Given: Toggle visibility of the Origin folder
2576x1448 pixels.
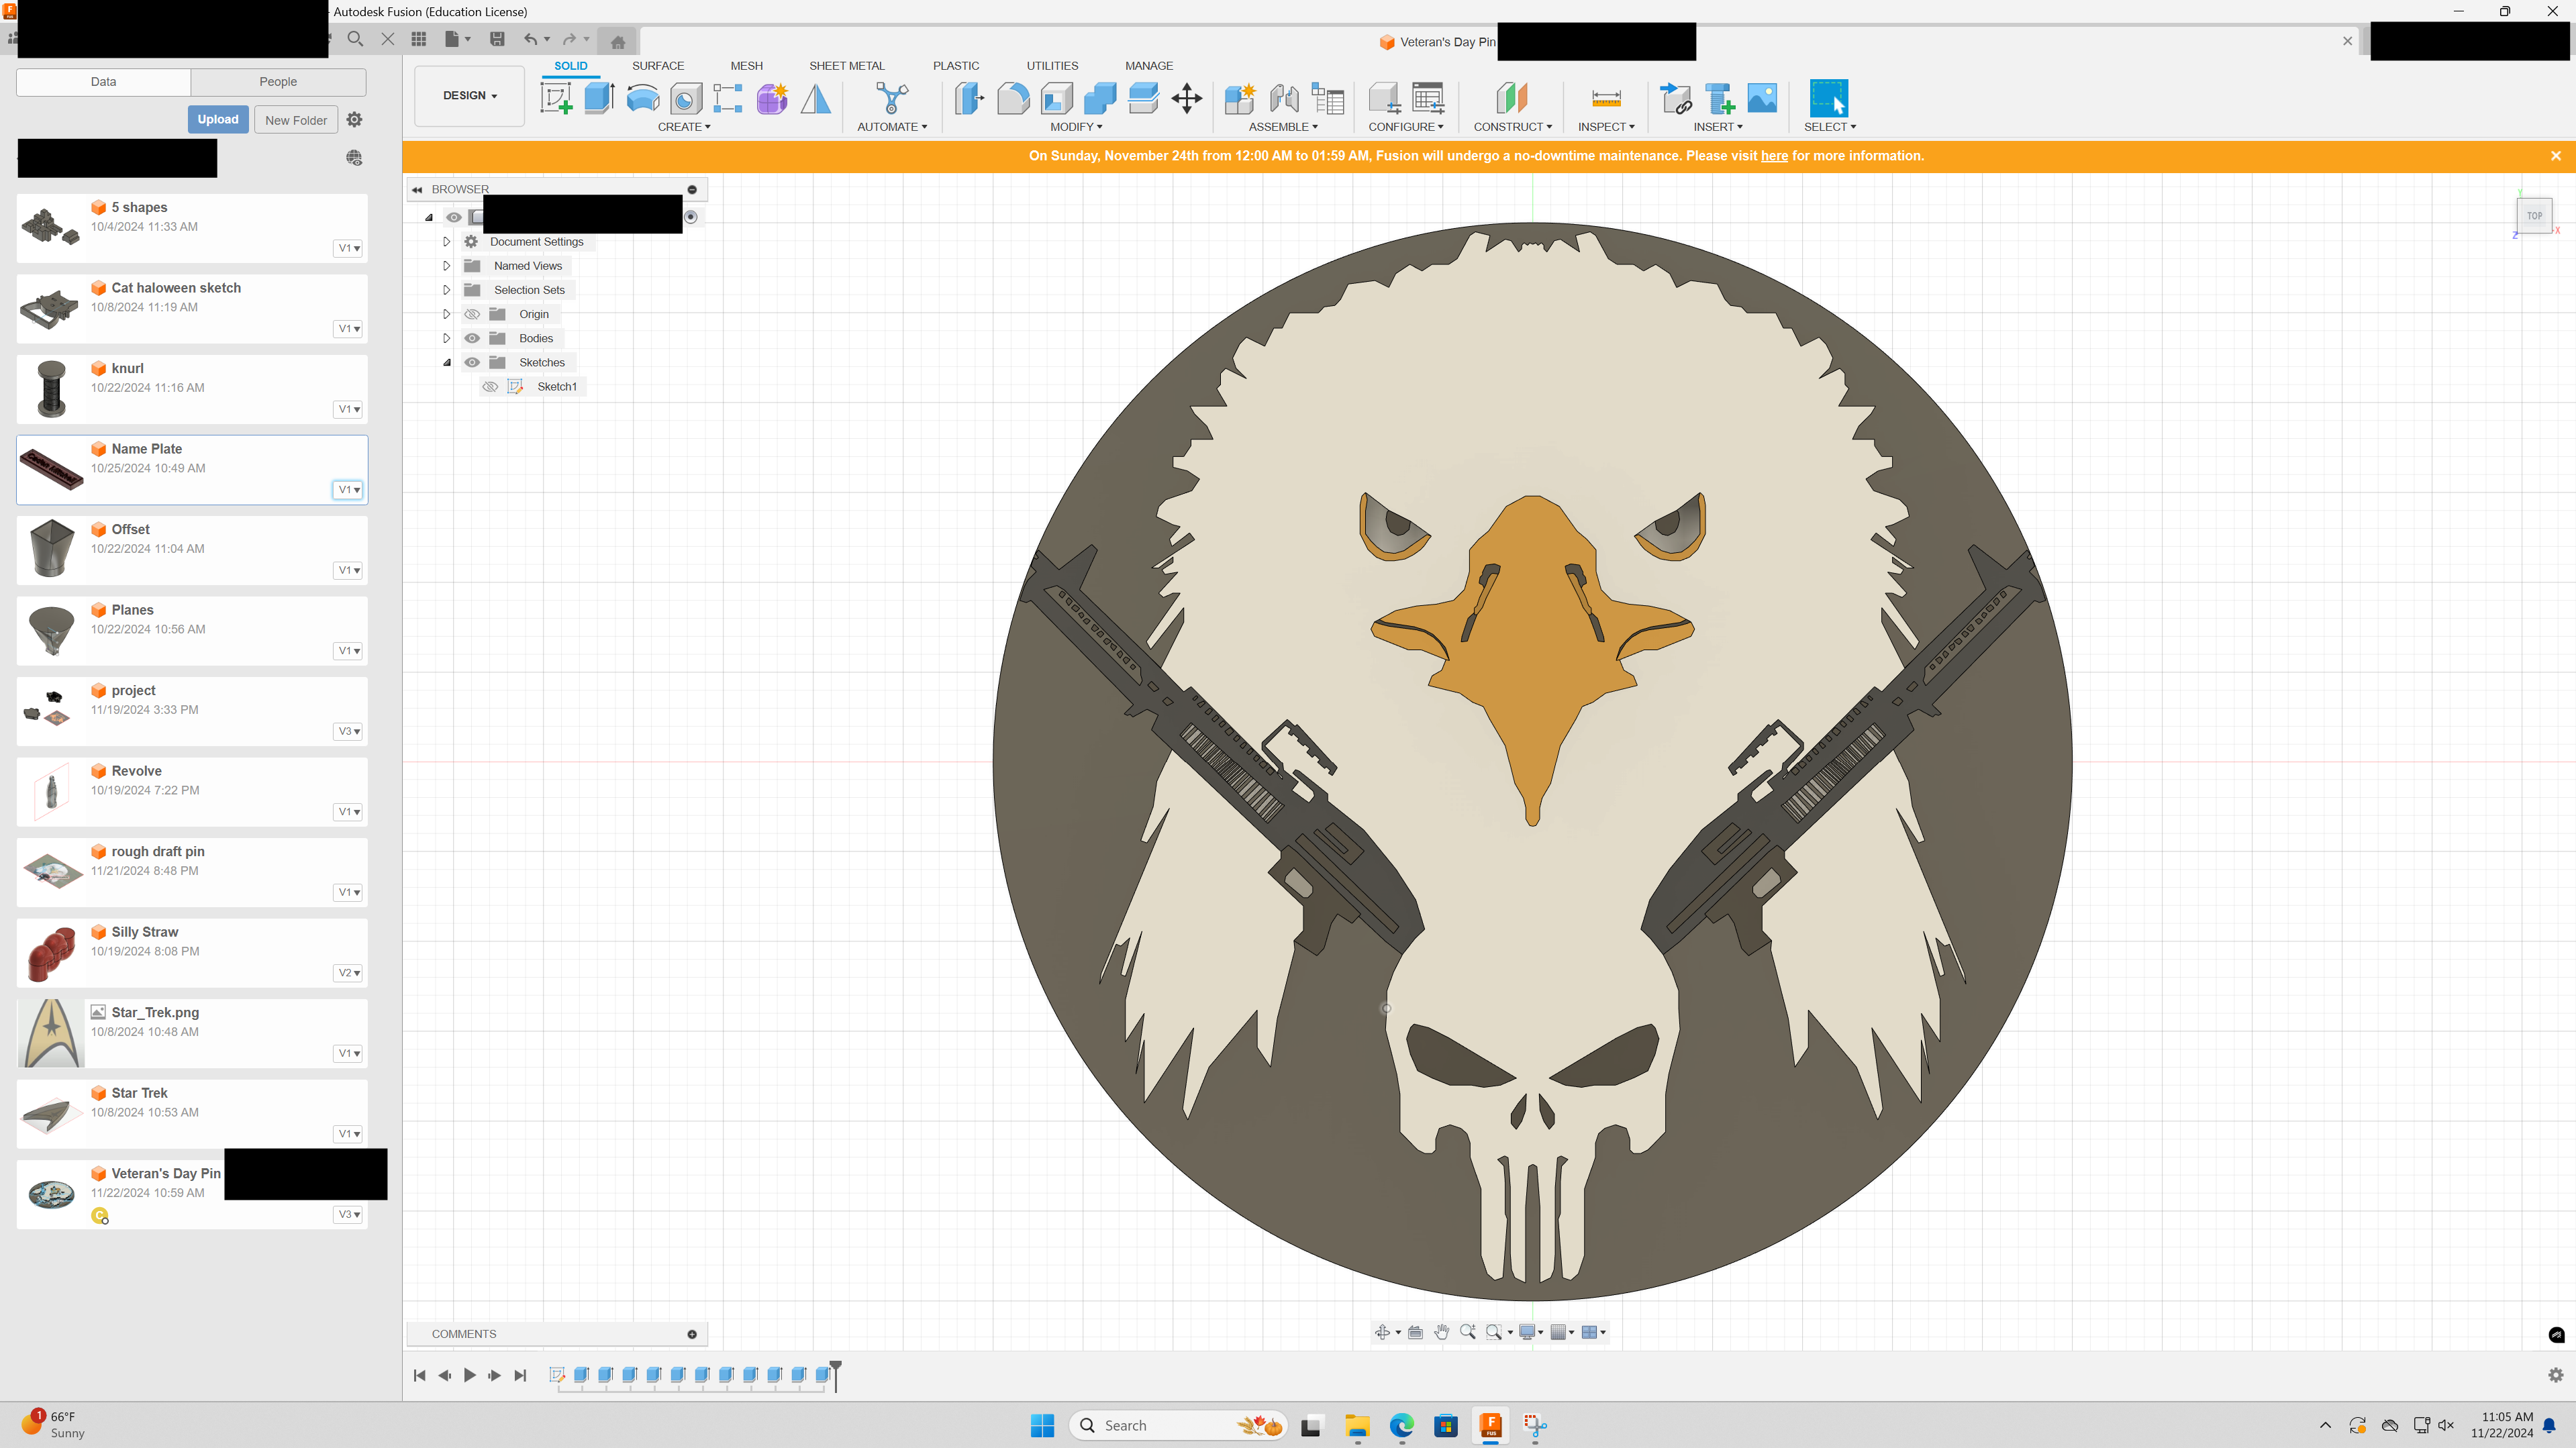Looking at the screenshot, I should (x=472, y=314).
